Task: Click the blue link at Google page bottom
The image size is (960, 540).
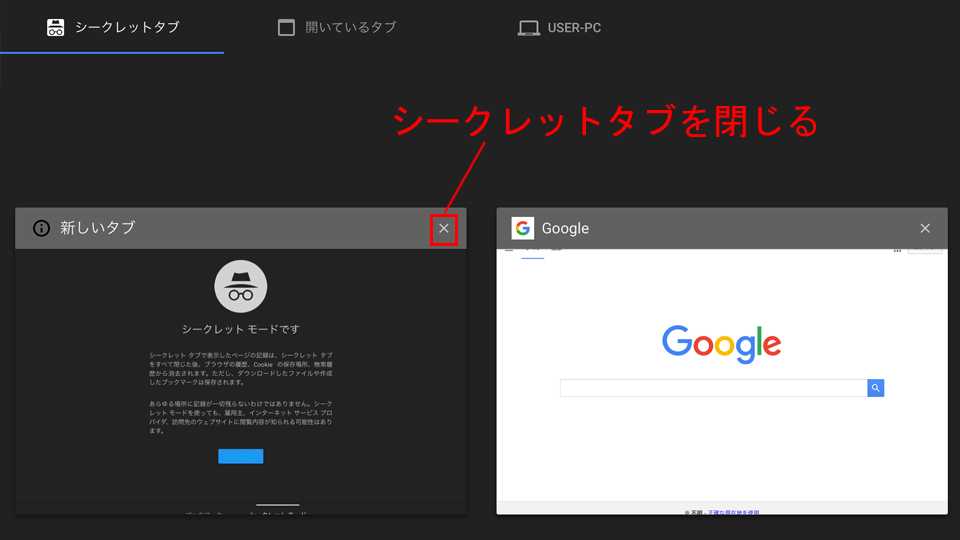Action: pos(733,512)
